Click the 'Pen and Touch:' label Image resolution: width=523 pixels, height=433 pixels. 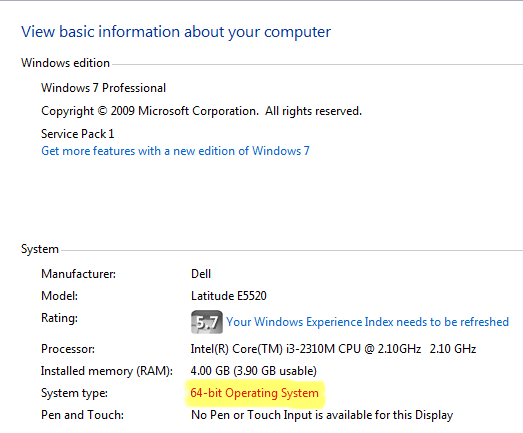coord(82,415)
